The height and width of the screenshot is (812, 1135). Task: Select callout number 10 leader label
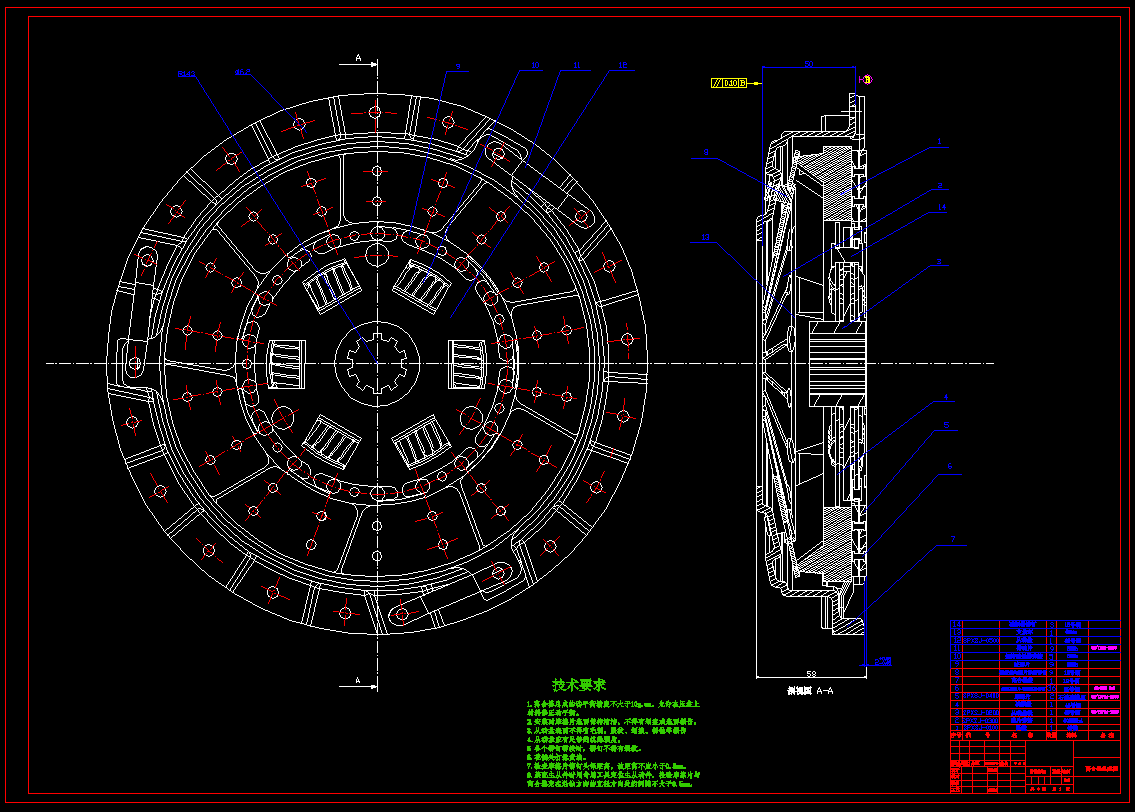(535, 65)
